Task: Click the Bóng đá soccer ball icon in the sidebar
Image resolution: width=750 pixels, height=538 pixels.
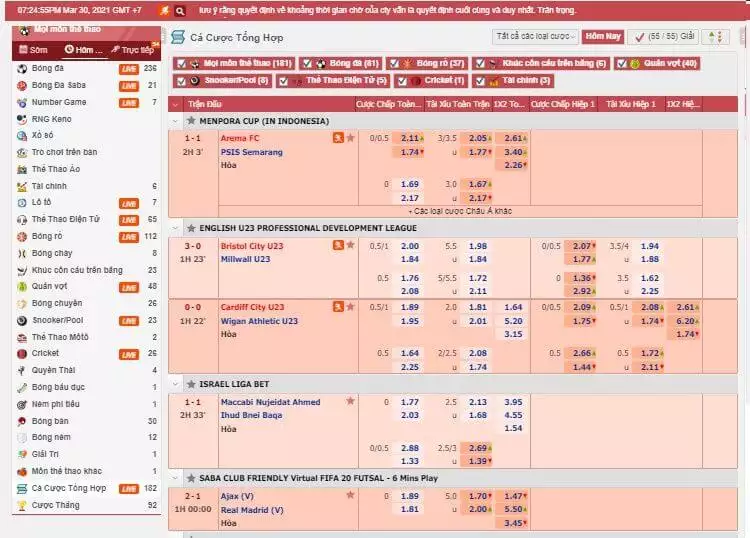Action: (x=22, y=68)
